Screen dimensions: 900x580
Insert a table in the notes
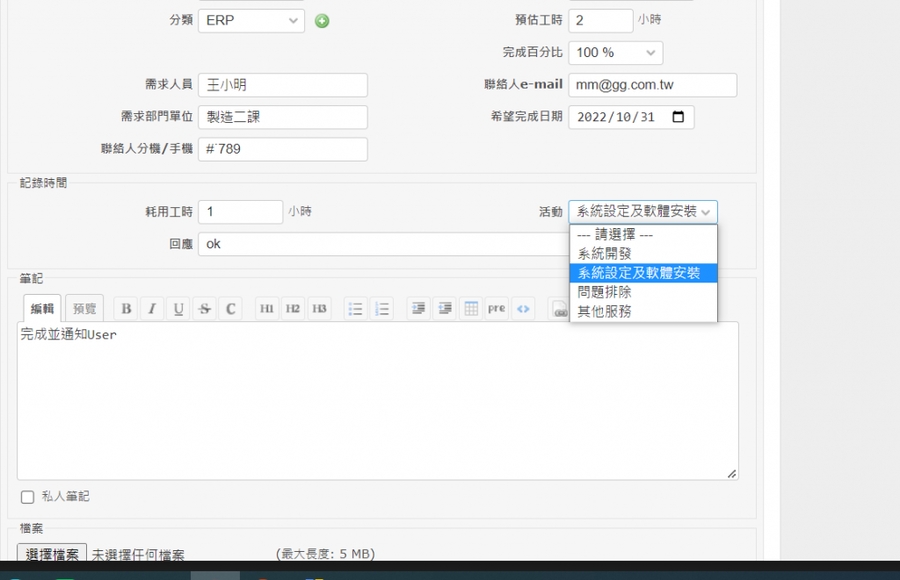(x=471, y=309)
